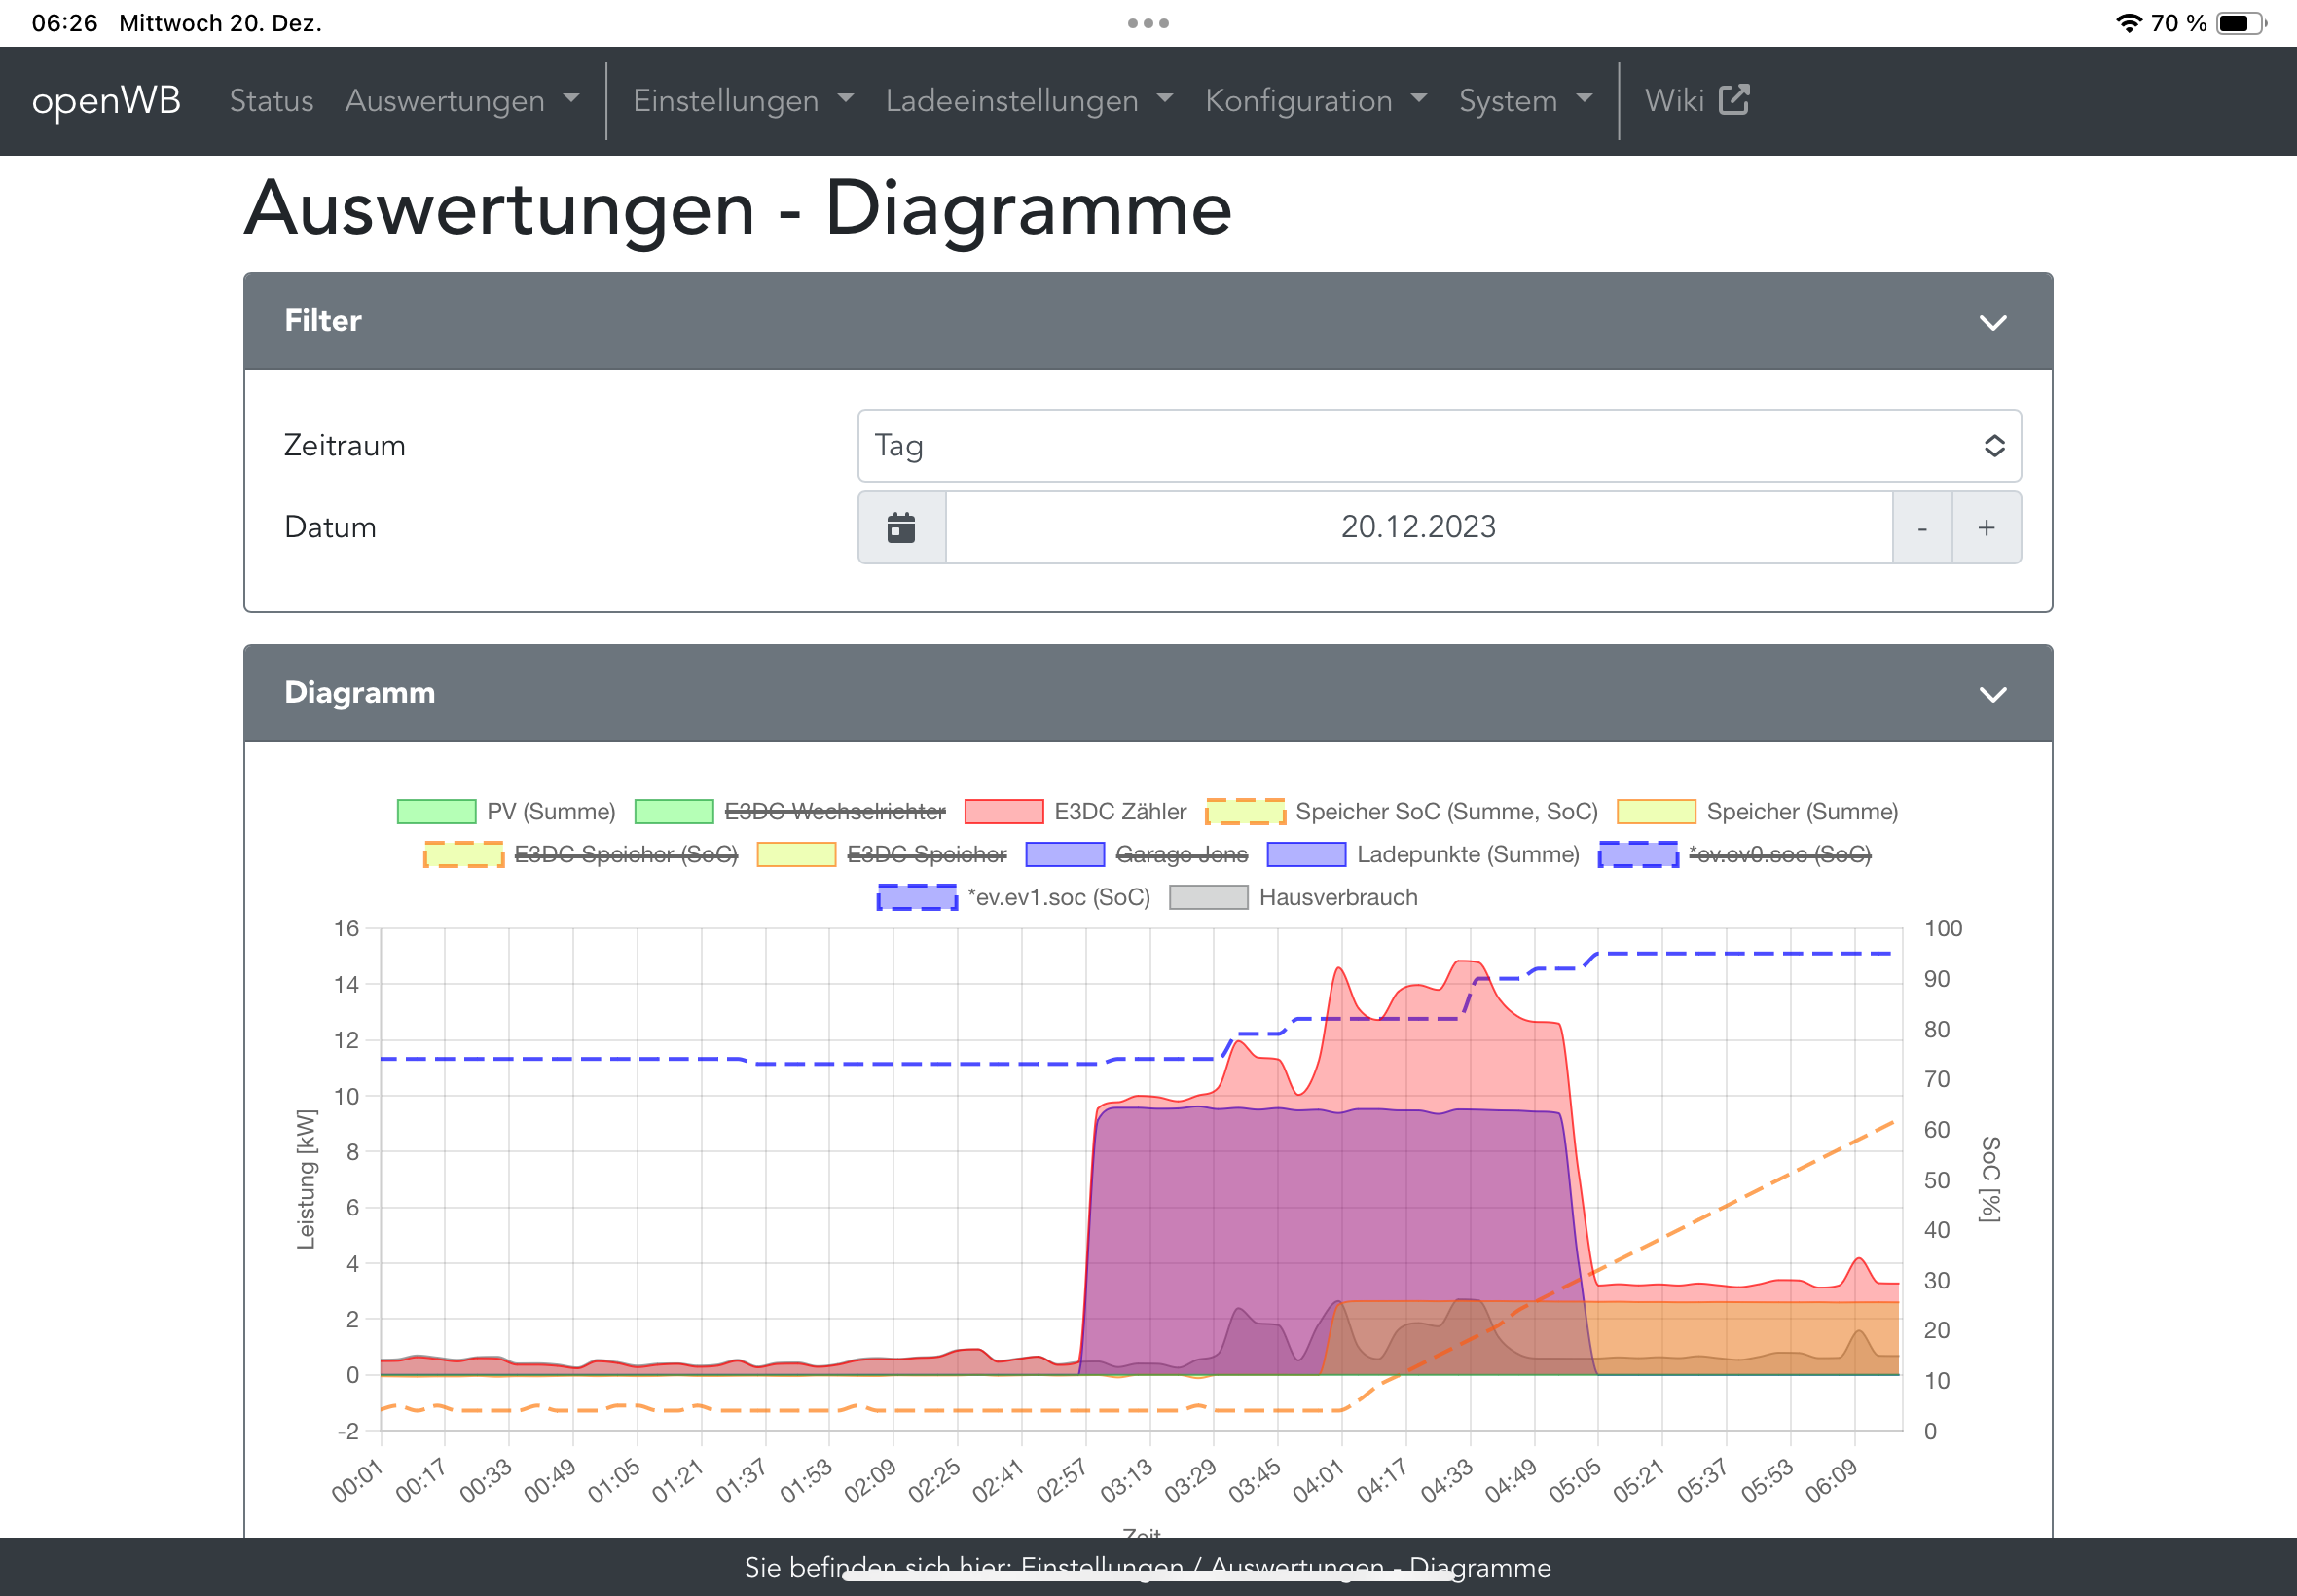This screenshot has width=2297, height=1596.
Task: Collapse the Diagramm panel chevron
Action: (1992, 694)
